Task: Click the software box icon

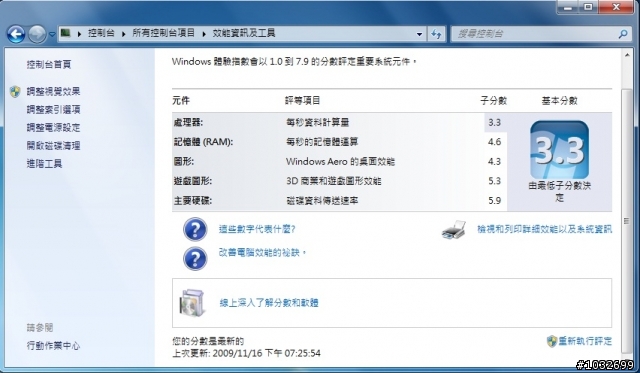Action: (x=192, y=303)
